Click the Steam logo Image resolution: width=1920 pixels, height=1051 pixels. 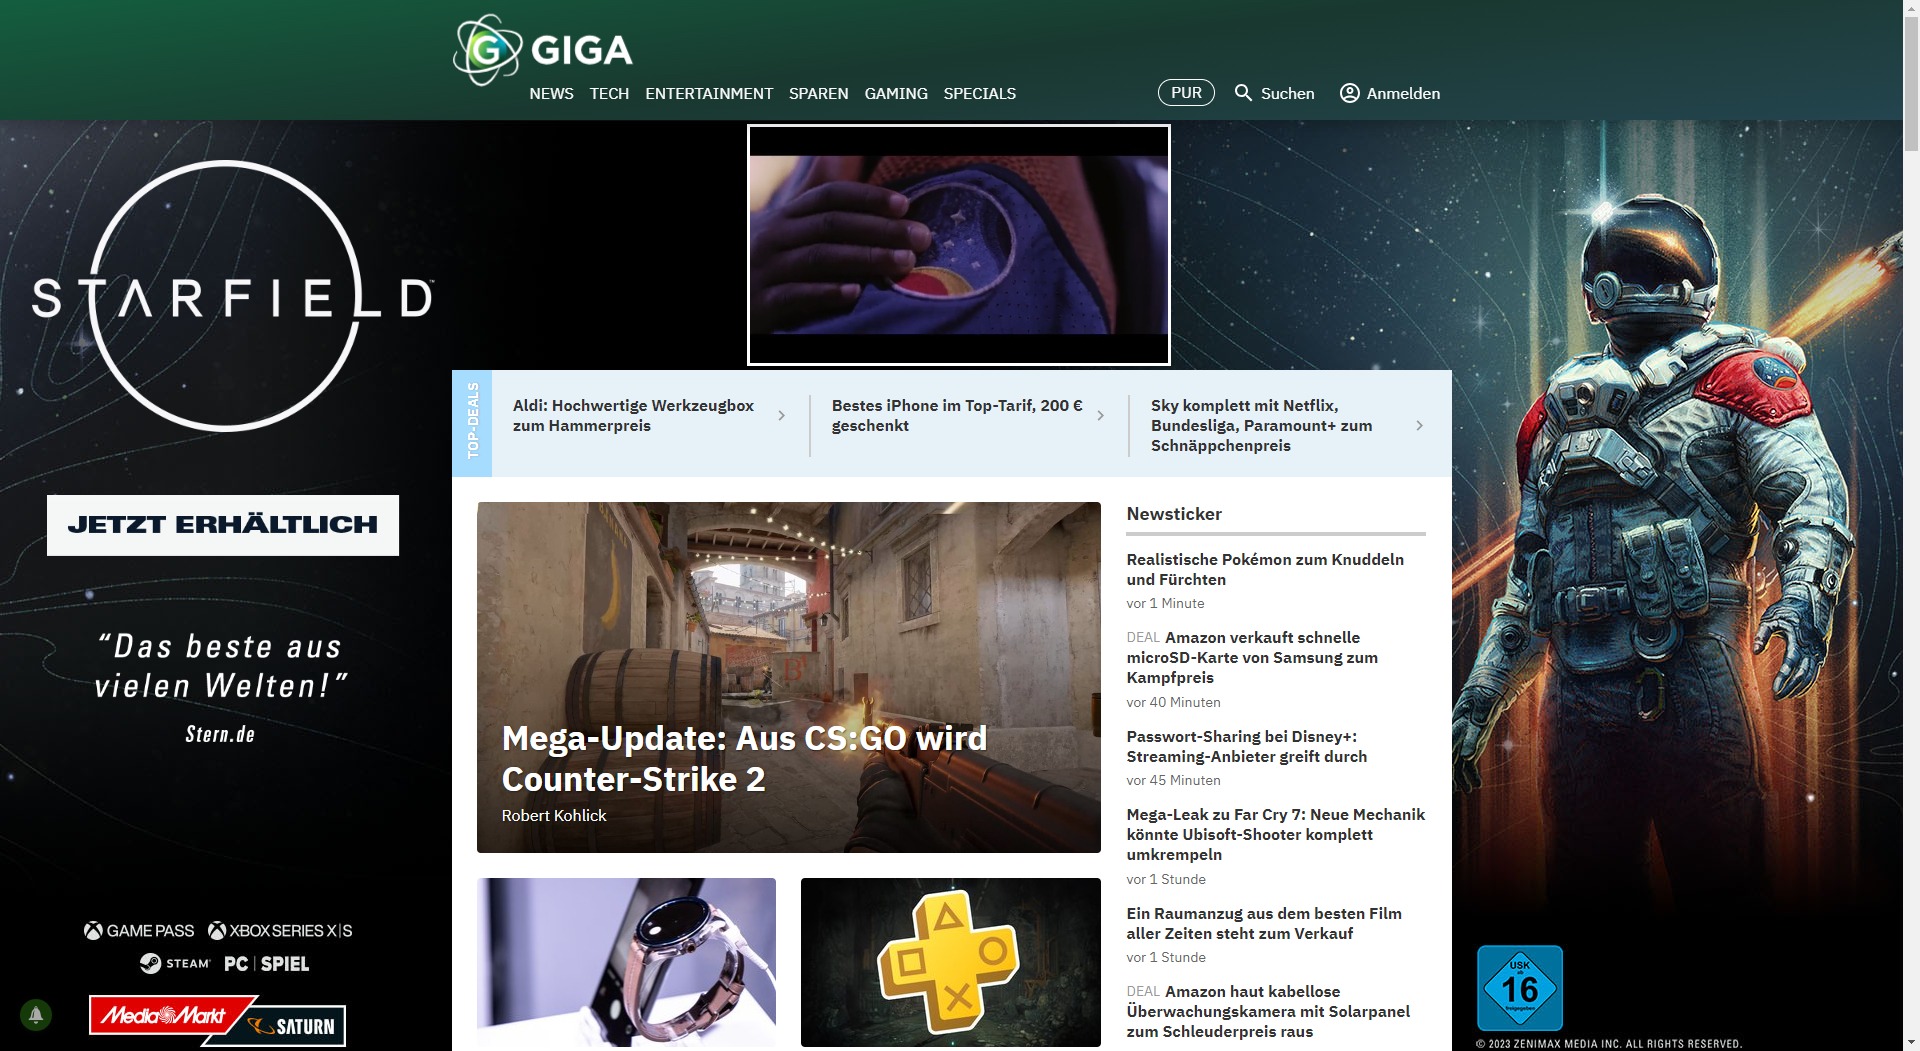click(175, 963)
